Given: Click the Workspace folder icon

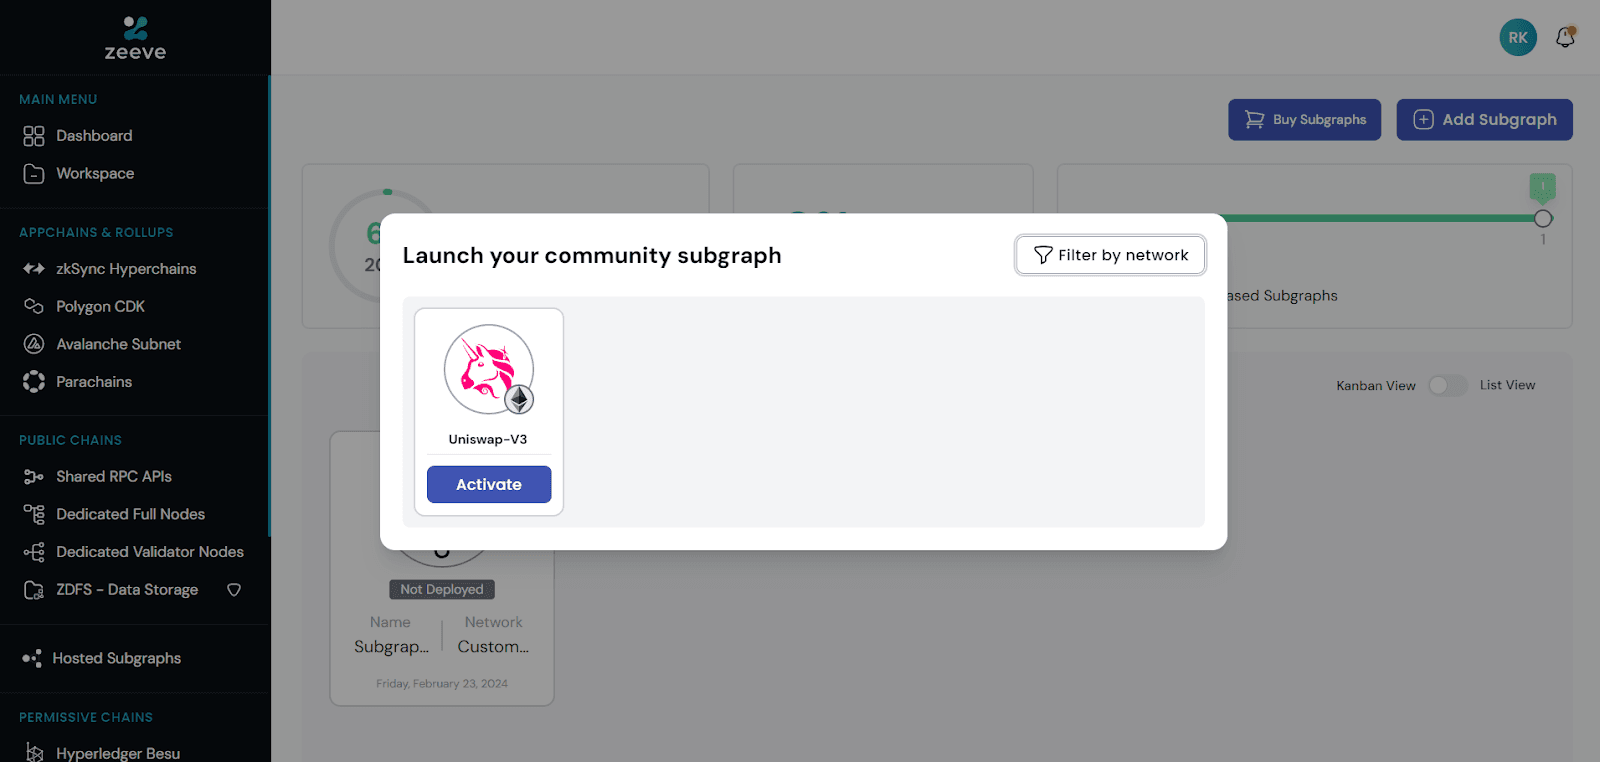Looking at the screenshot, I should [34, 174].
